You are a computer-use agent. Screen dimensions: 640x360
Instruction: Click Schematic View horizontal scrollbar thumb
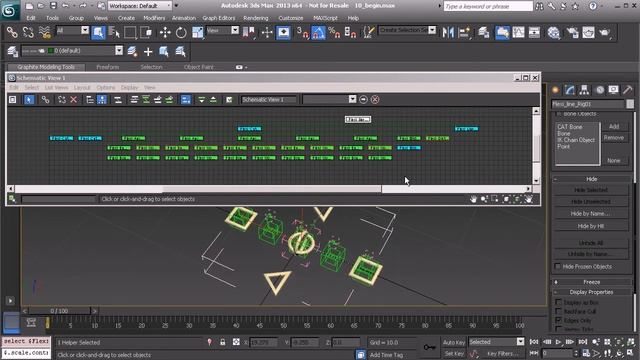tap(272, 189)
